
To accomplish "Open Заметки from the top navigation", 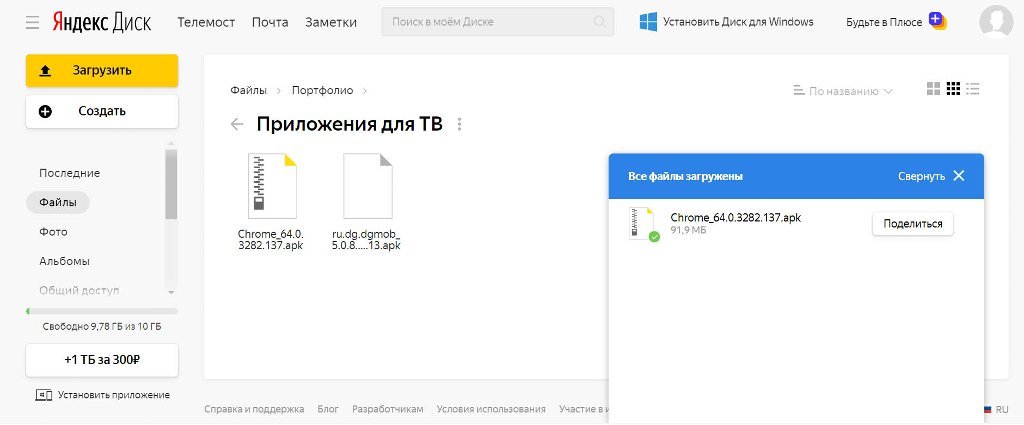I will pyautogui.click(x=330, y=22).
